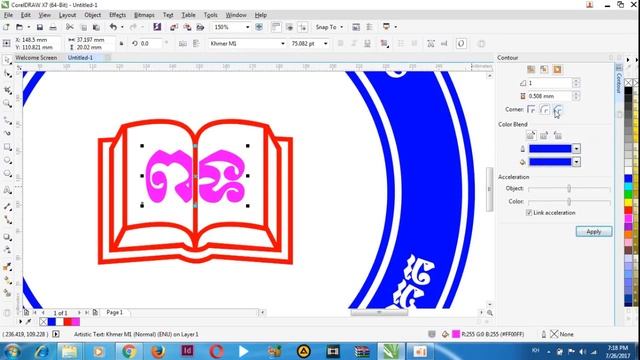640x360 pixels.
Task: Select the Rectangle tool
Action: pyautogui.click(x=7, y=147)
